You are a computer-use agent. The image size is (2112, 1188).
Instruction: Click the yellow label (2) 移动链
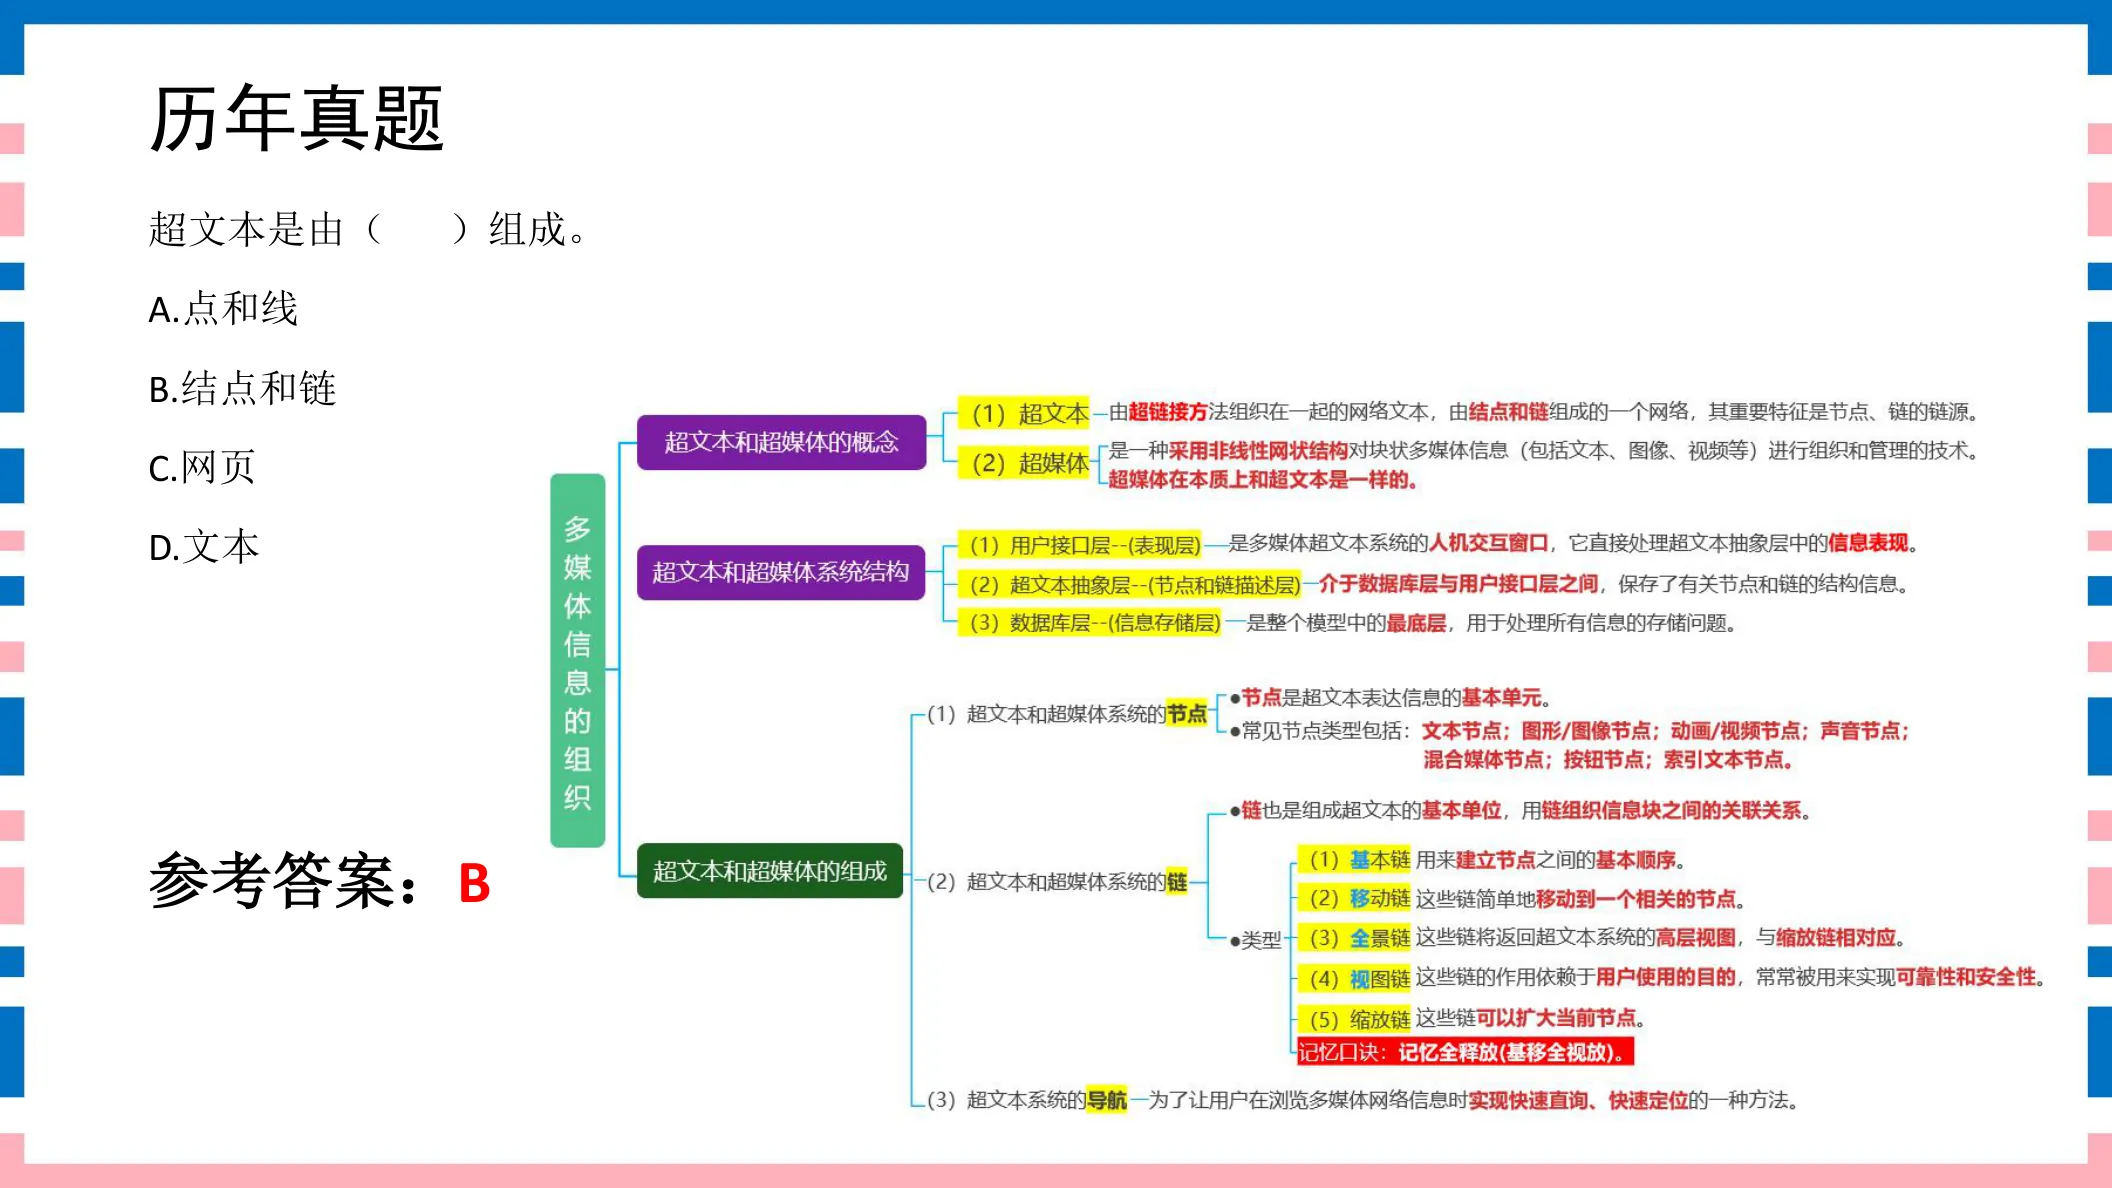tap(1354, 899)
